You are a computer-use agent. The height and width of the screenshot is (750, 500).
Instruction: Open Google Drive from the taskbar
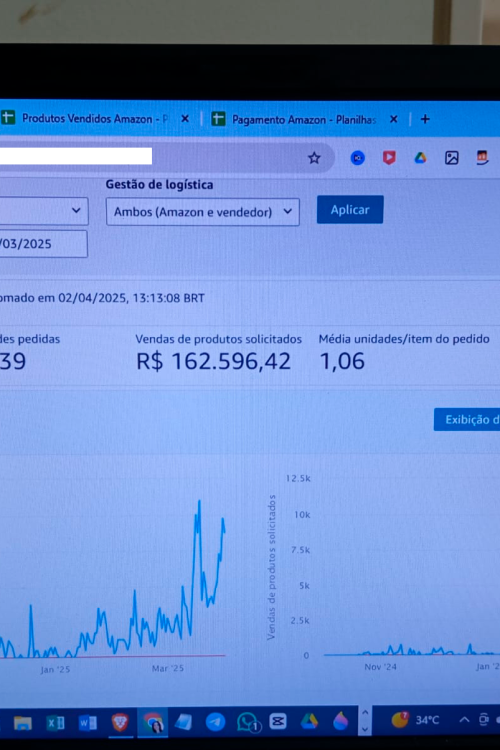point(309,721)
